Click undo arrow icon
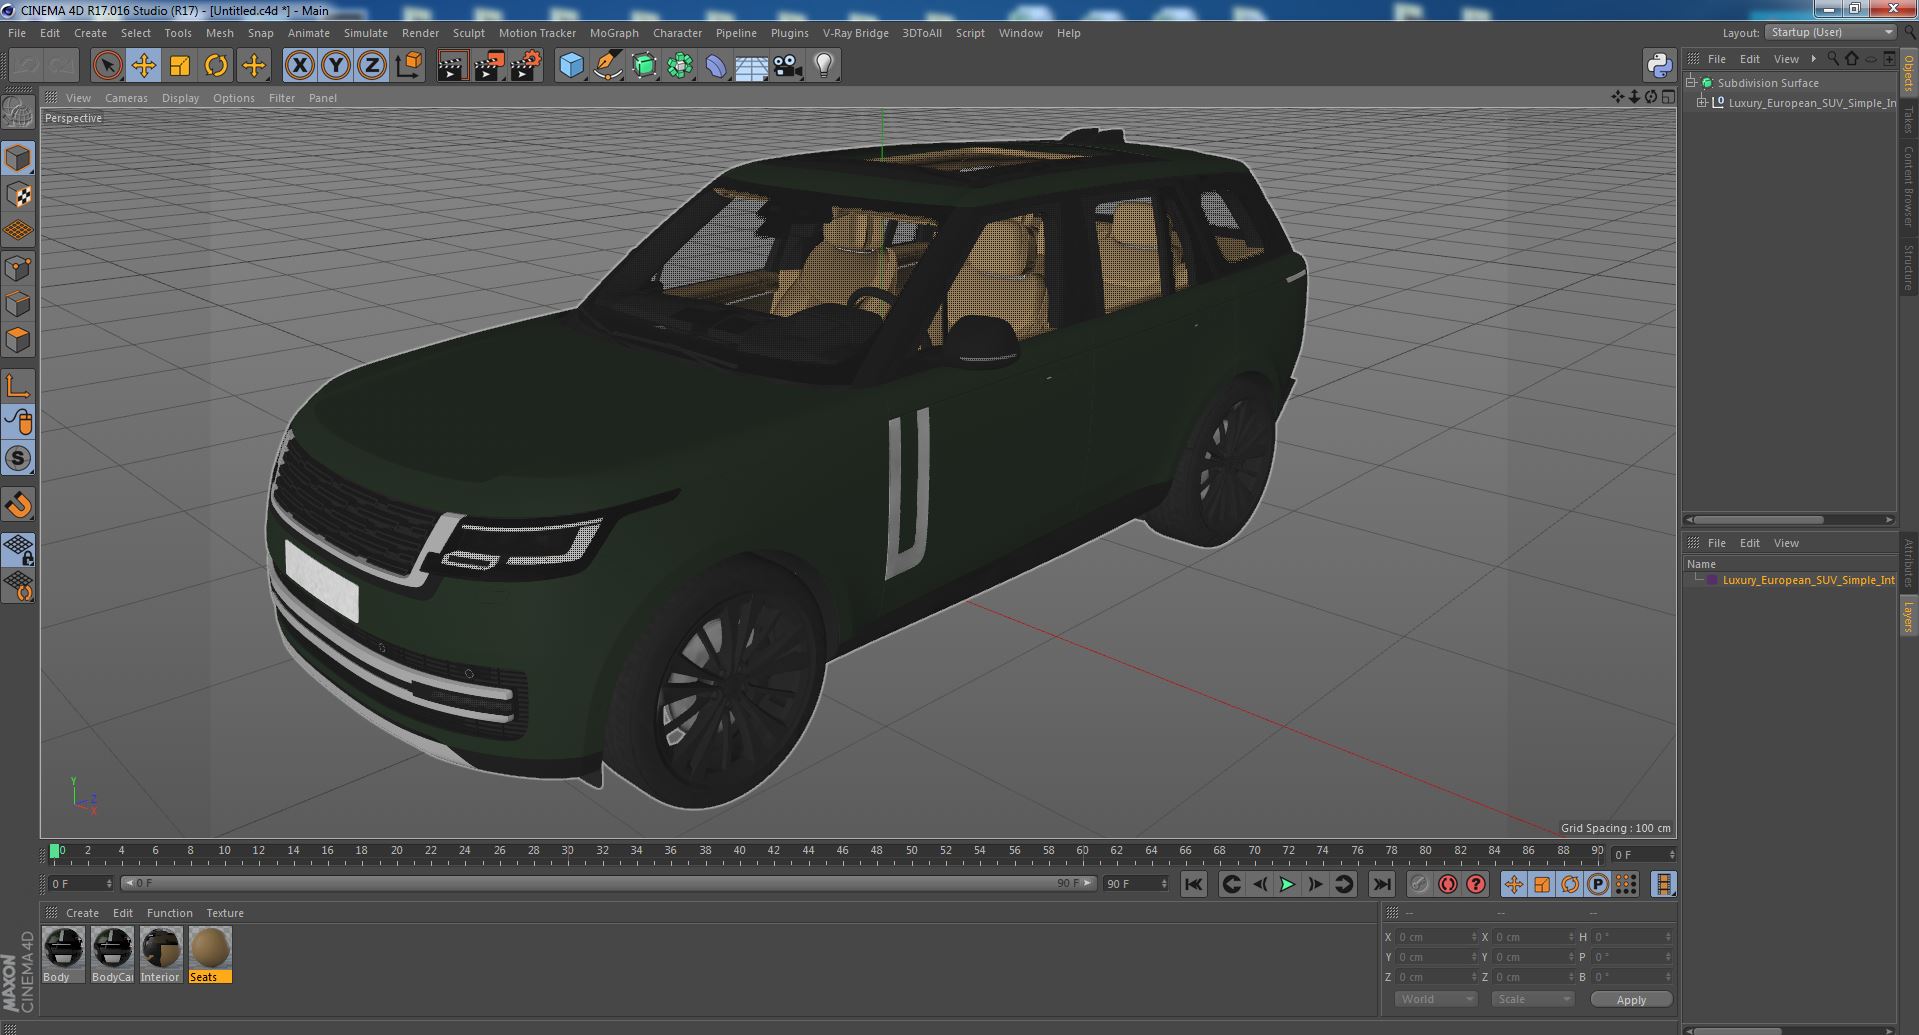This screenshot has height=1035, width=1919. pyautogui.click(x=26, y=66)
